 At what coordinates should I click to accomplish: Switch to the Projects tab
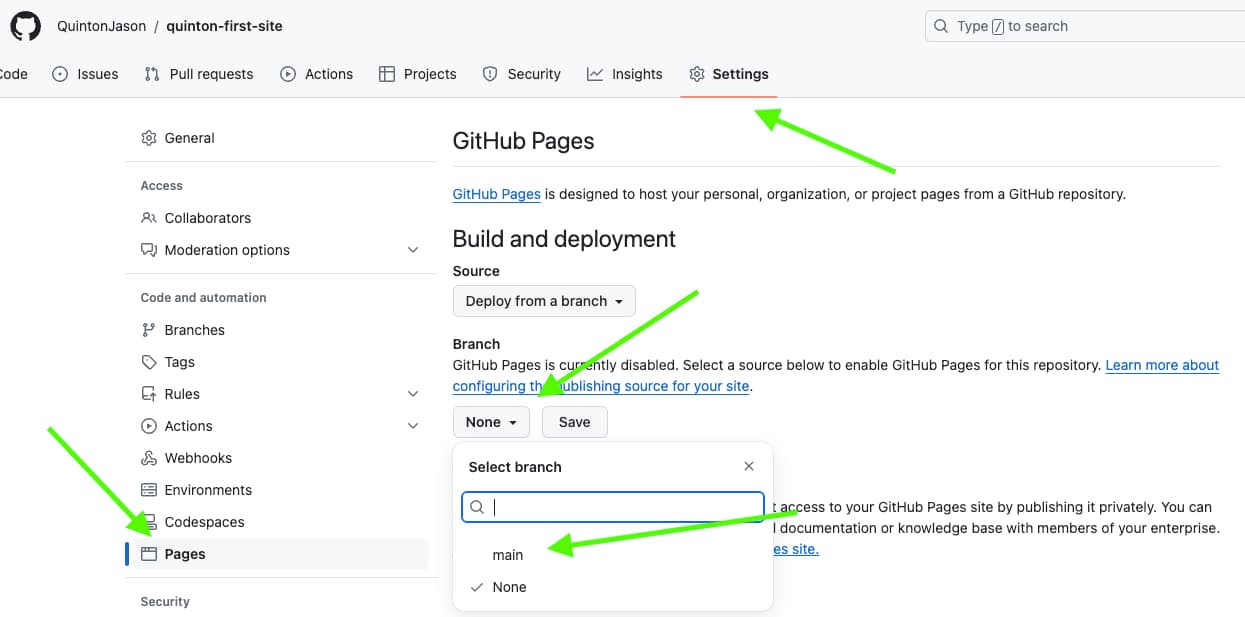[x=417, y=74]
